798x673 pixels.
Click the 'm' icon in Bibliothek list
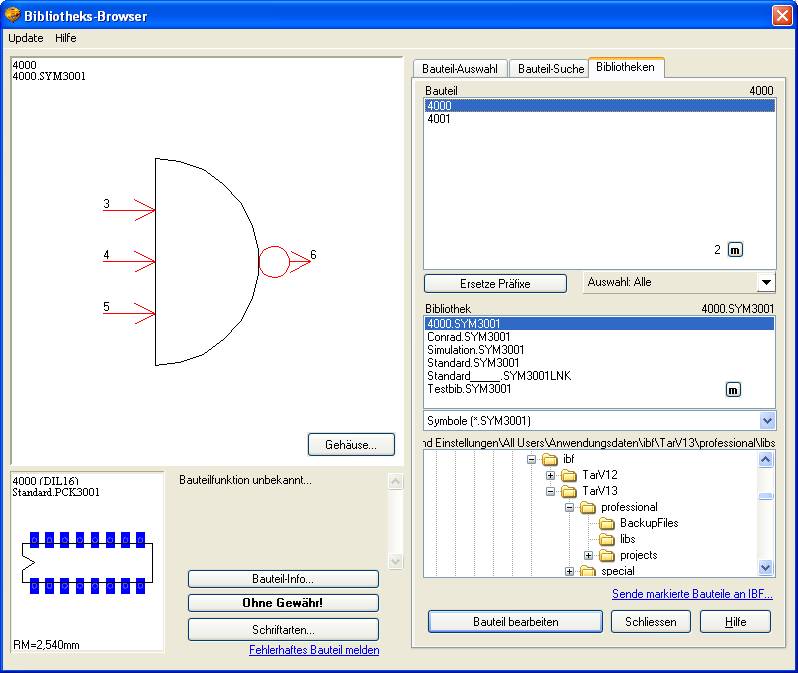click(x=733, y=390)
